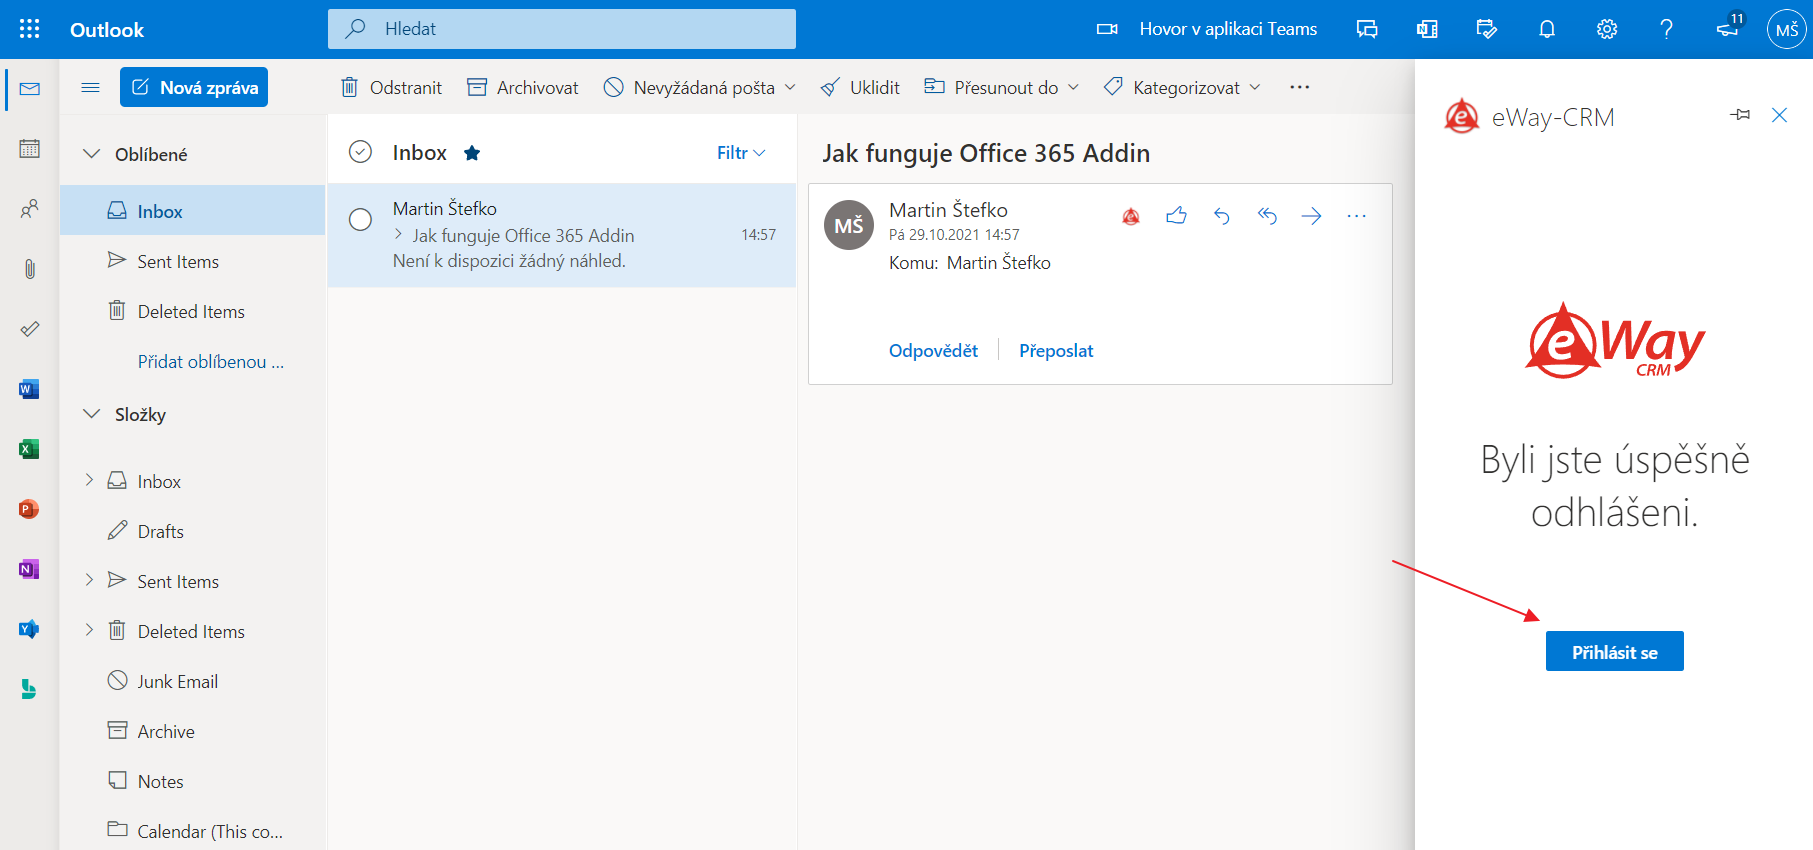Open Settings gear
Image resolution: width=1813 pixels, height=850 pixels.
[x=1607, y=29]
